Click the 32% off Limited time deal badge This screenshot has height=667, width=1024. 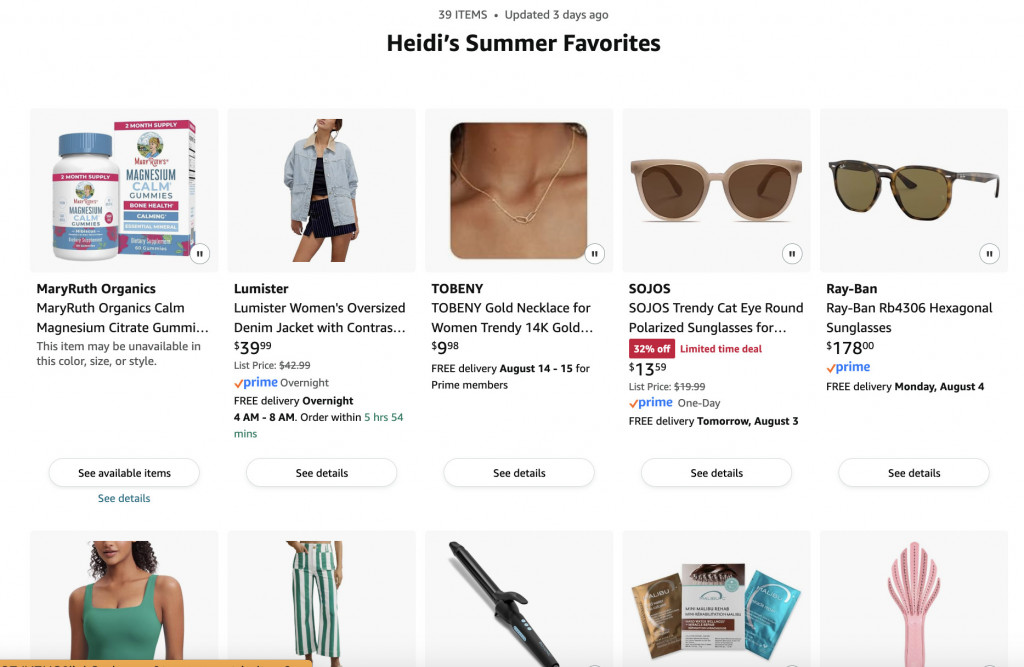[696, 349]
